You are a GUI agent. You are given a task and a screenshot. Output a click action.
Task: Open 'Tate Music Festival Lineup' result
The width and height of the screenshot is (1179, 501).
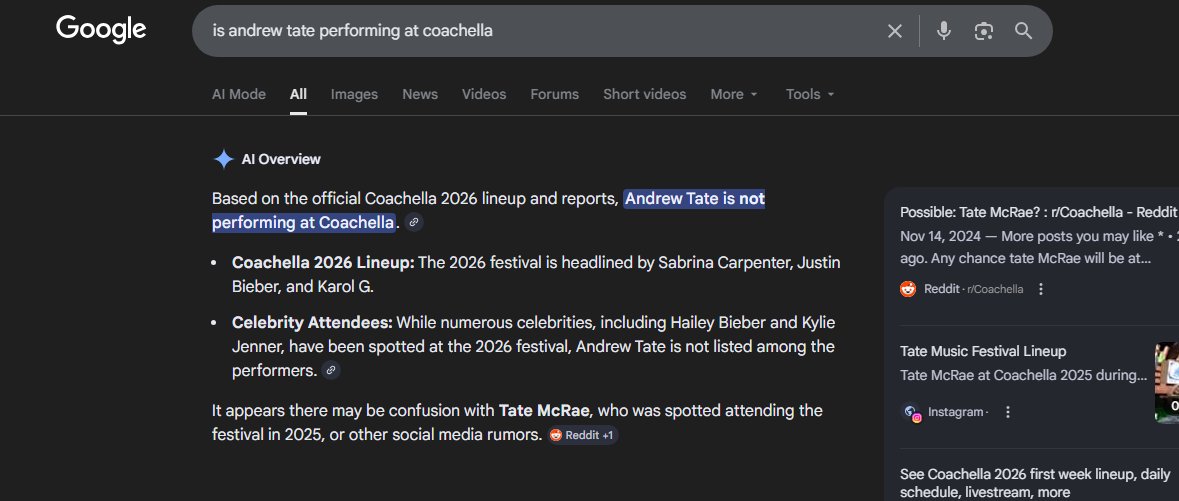983,351
